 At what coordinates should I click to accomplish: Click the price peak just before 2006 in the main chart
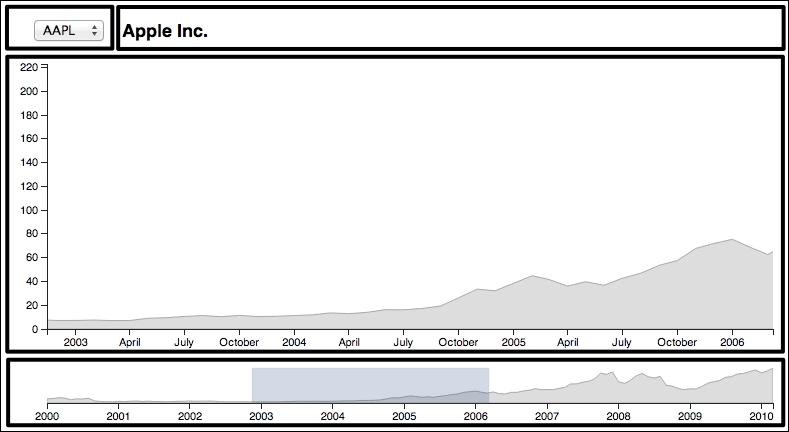[x=732, y=240]
